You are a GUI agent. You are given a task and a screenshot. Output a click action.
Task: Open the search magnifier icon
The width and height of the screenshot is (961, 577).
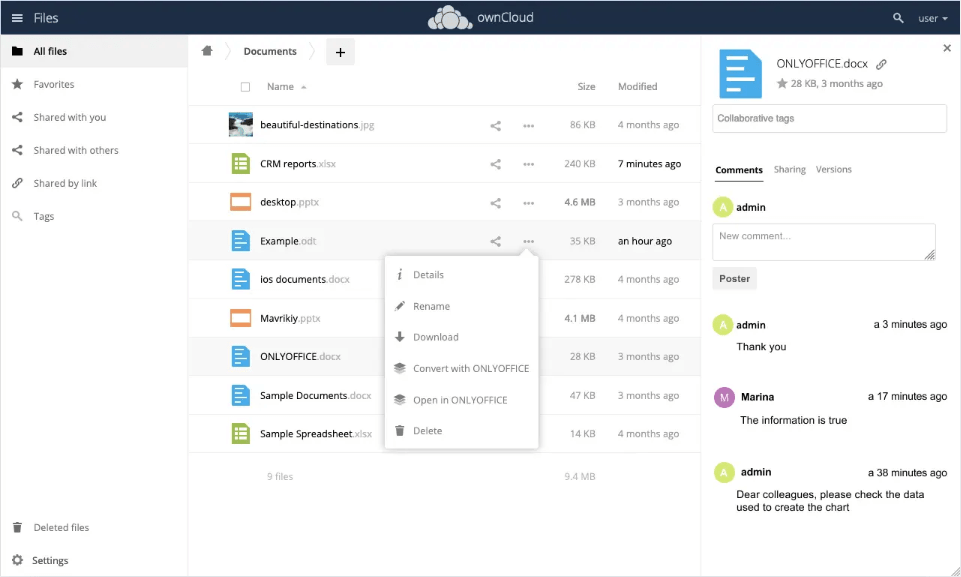[x=898, y=18]
